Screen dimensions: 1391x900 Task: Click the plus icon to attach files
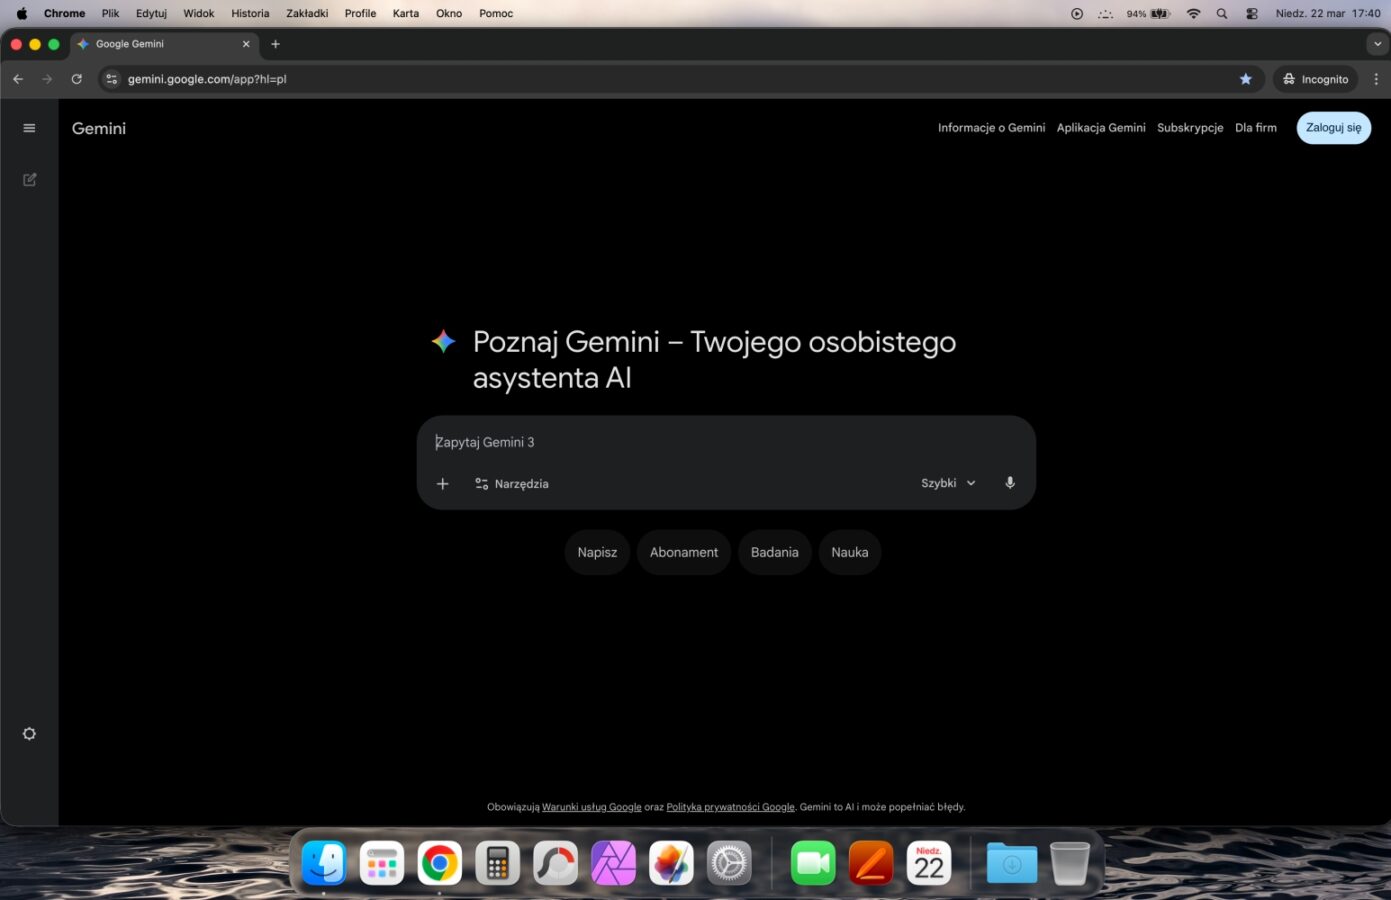pyautogui.click(x=442, y=483)
